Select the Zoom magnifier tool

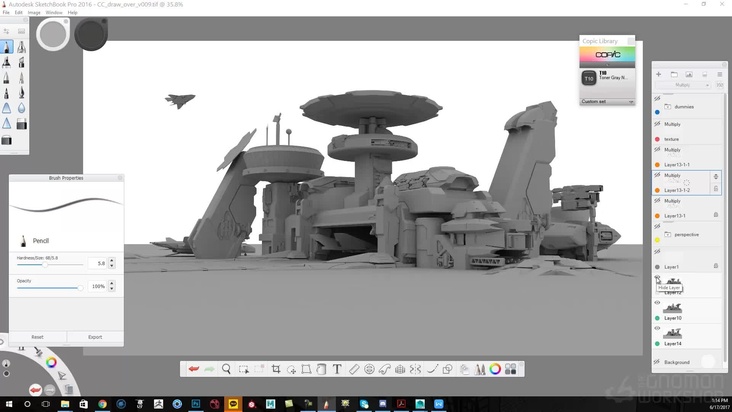(x=227, y=369)
